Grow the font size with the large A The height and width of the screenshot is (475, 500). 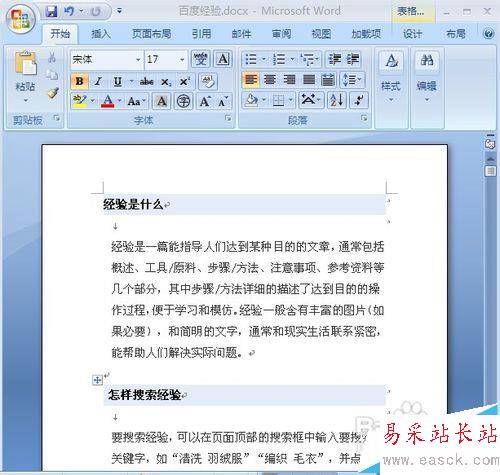click(x=205, y=101)
